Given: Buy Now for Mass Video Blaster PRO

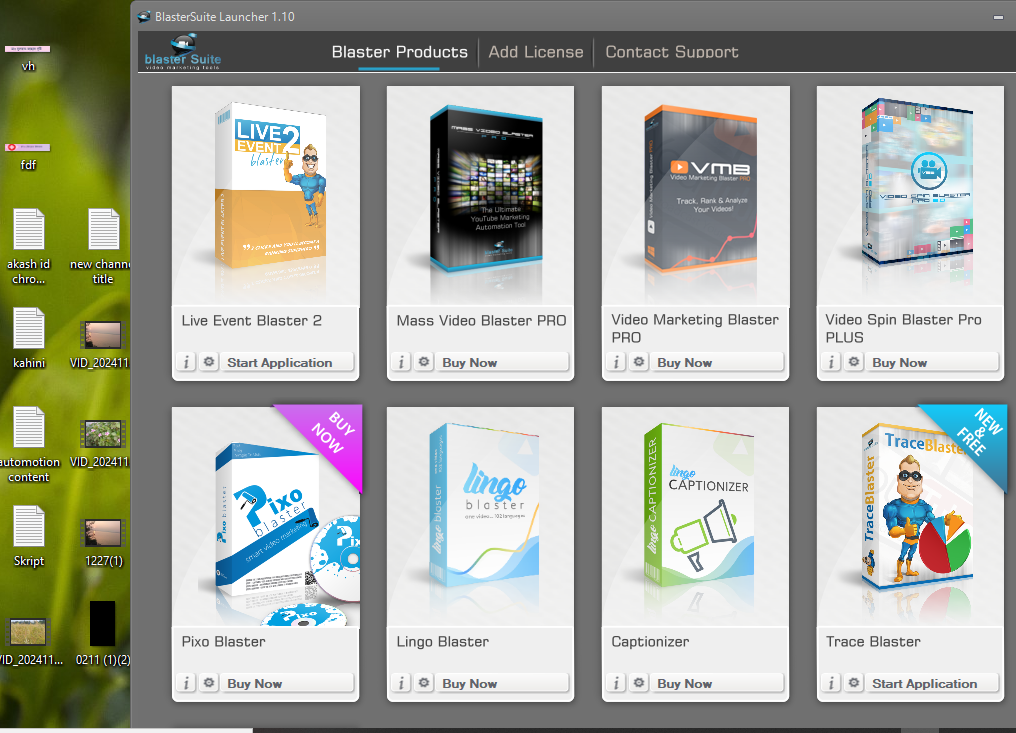Looking at the screenshot, I should tap(502, 362).
